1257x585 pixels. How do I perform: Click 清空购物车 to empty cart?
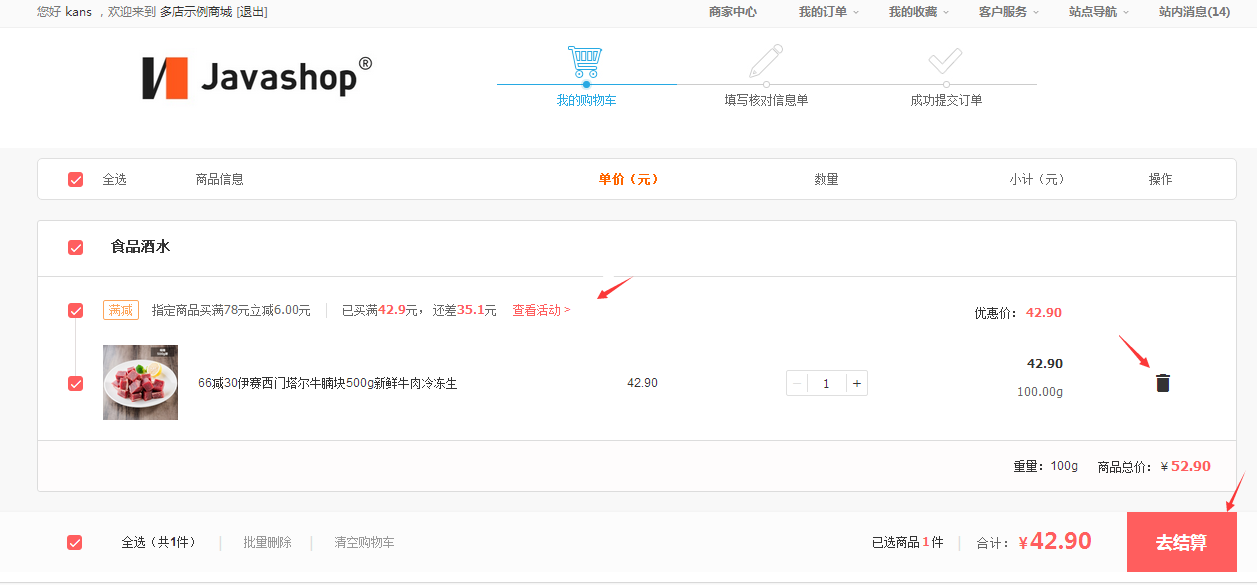pos(364,543)
